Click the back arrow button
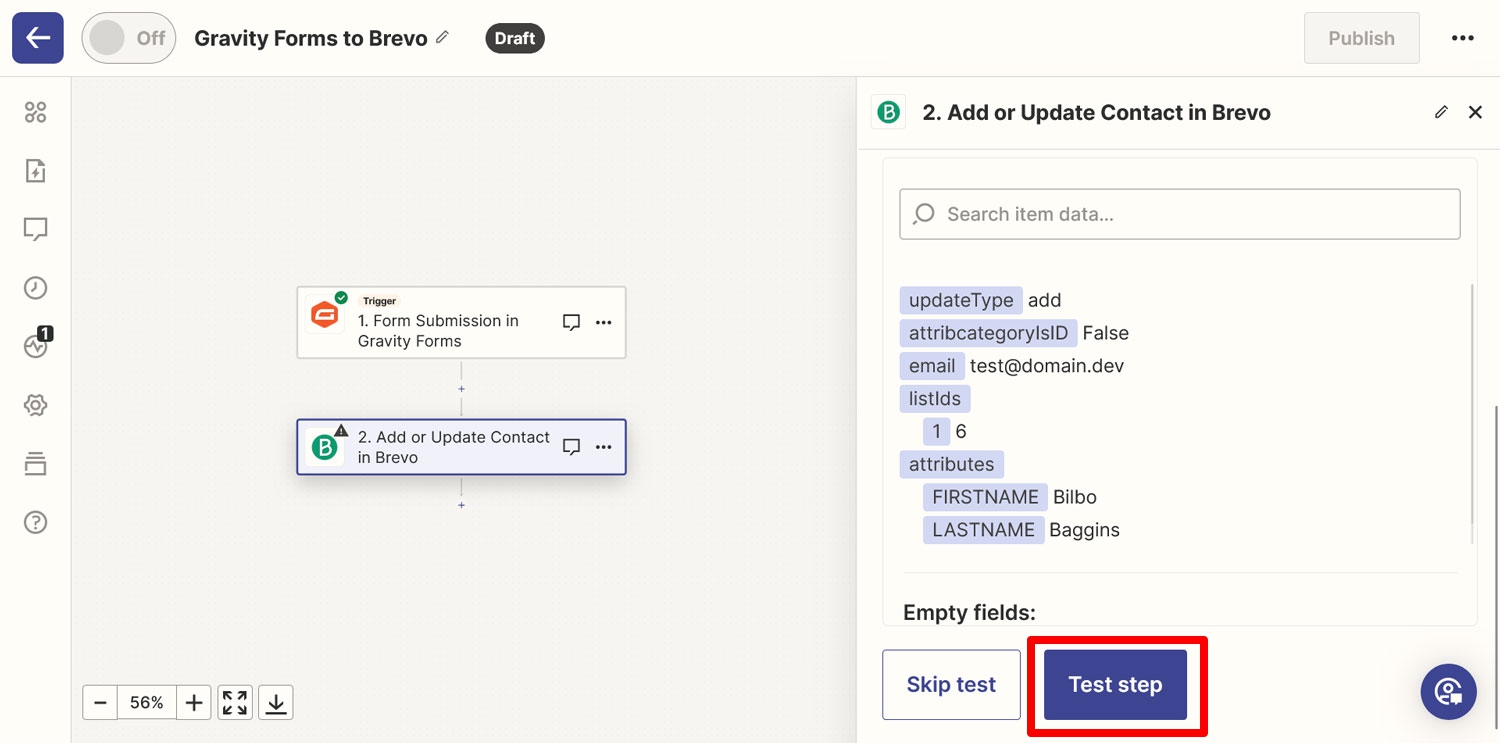 coord(38,38)
